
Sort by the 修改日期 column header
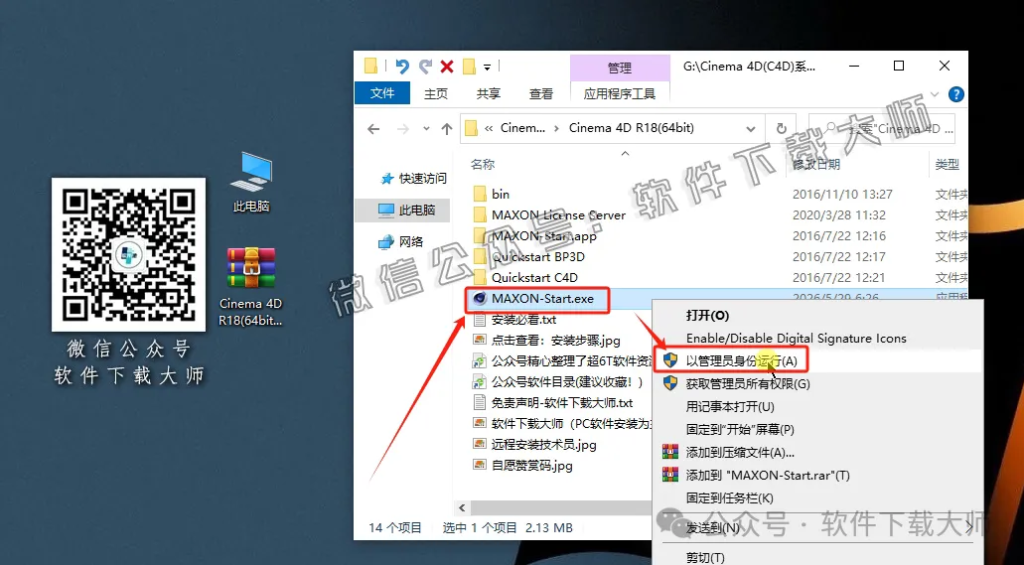(x=816, y=165)
